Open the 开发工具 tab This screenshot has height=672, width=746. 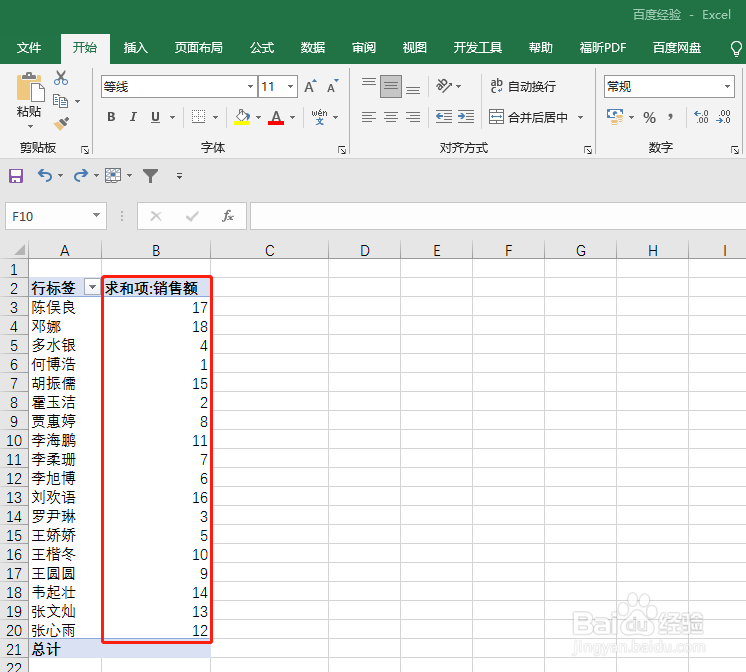coord(478,48)
